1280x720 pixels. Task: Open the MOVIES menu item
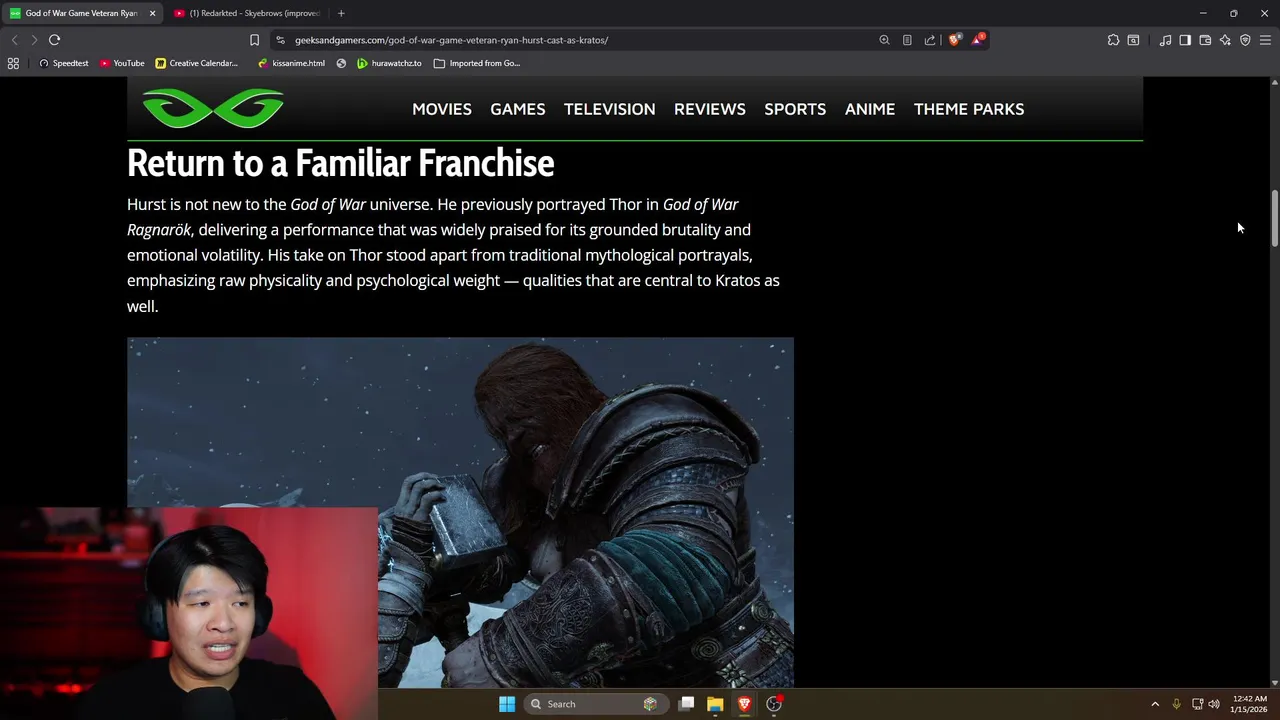pyautogui.click(x=442, y=109)
